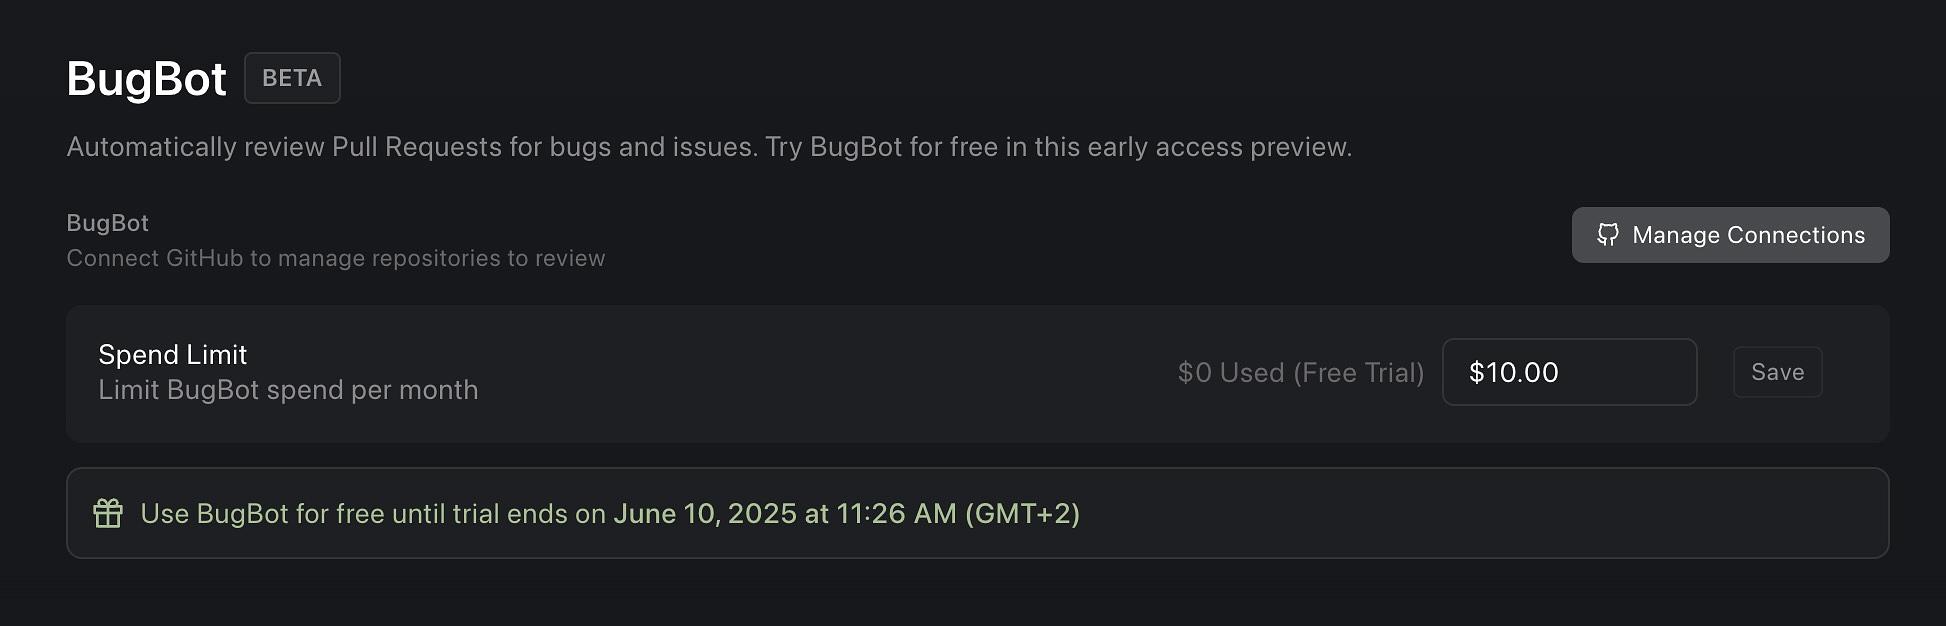This screenshot has width=1946, height=626.
Task: Click the BETA badge next to BugBot
Action: [x=292, y=78]
